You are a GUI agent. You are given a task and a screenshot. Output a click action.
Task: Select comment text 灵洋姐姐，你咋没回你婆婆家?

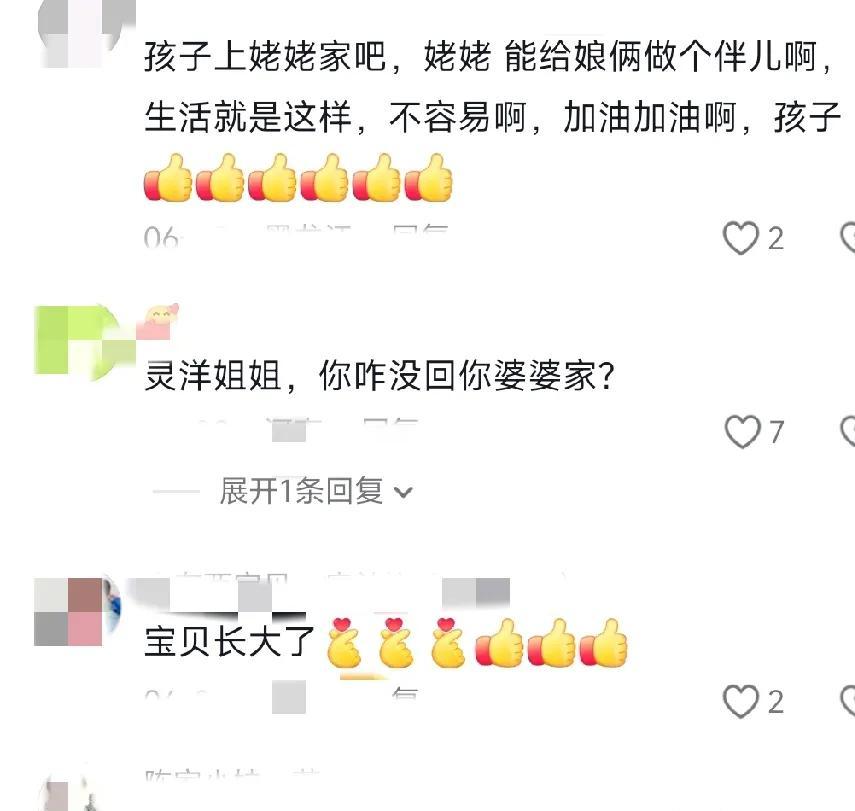click(380, 376)
